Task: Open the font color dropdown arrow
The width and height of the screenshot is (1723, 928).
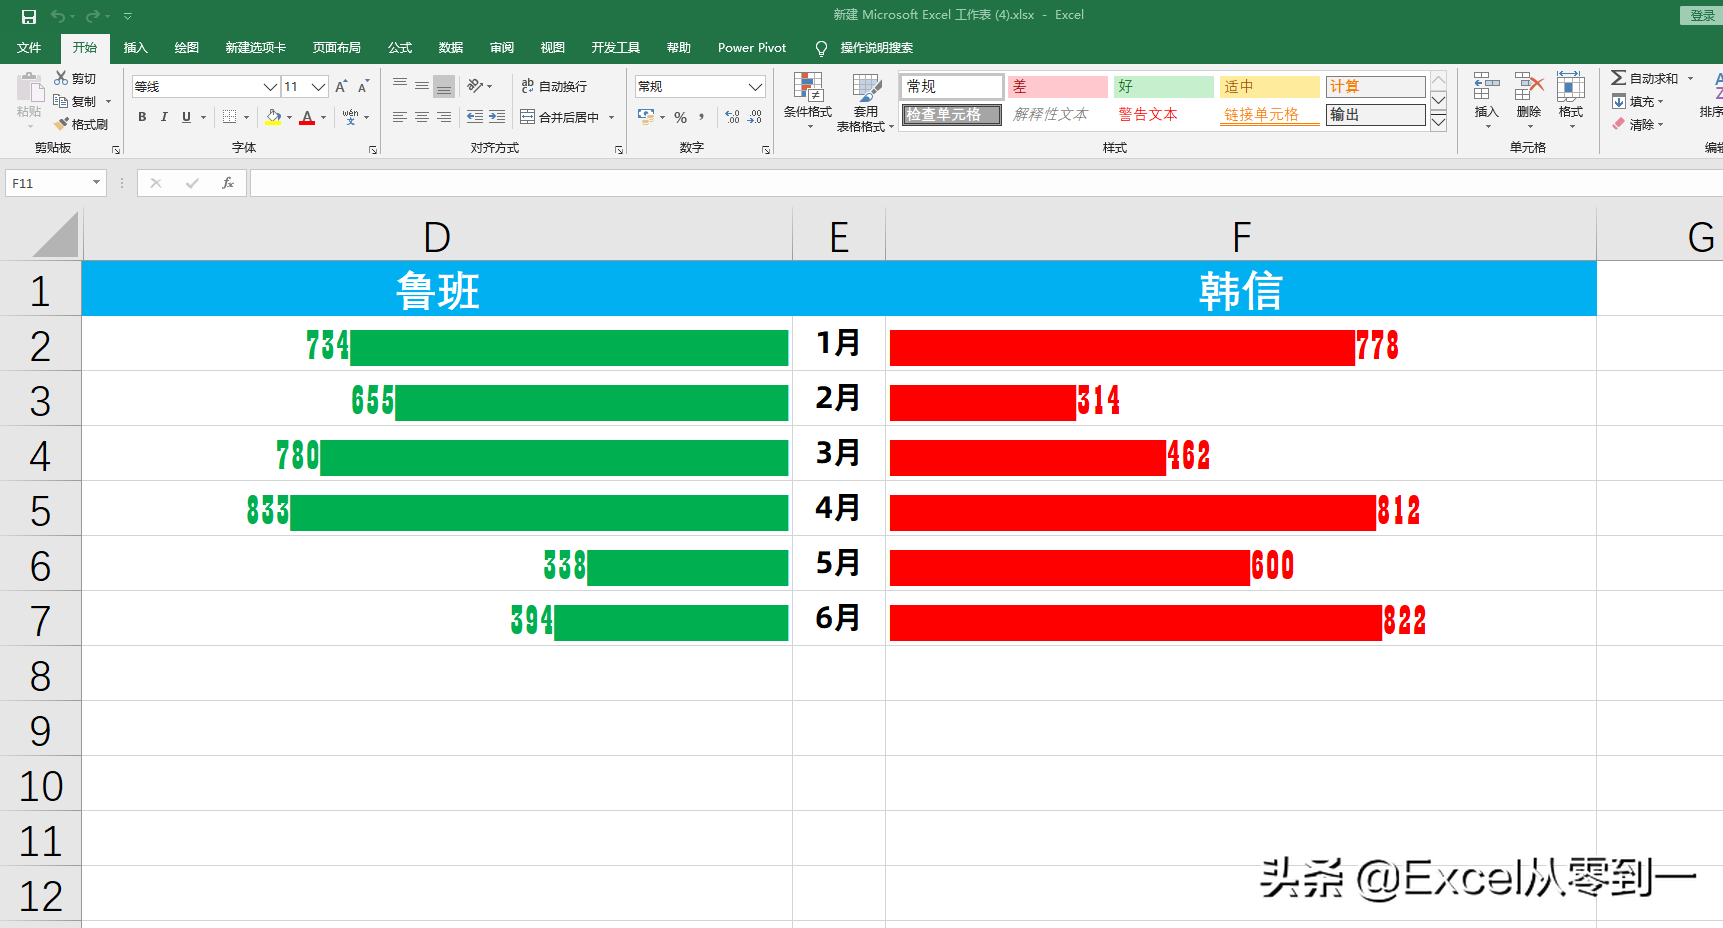Action: tap(323, 118)
